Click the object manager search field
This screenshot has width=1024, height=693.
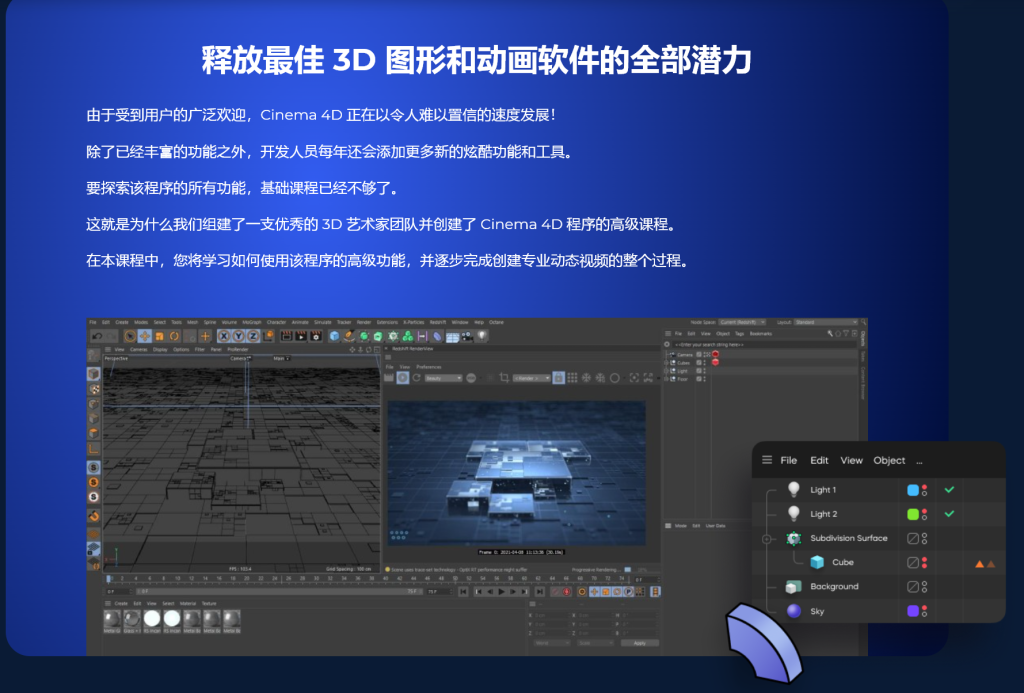765,344
